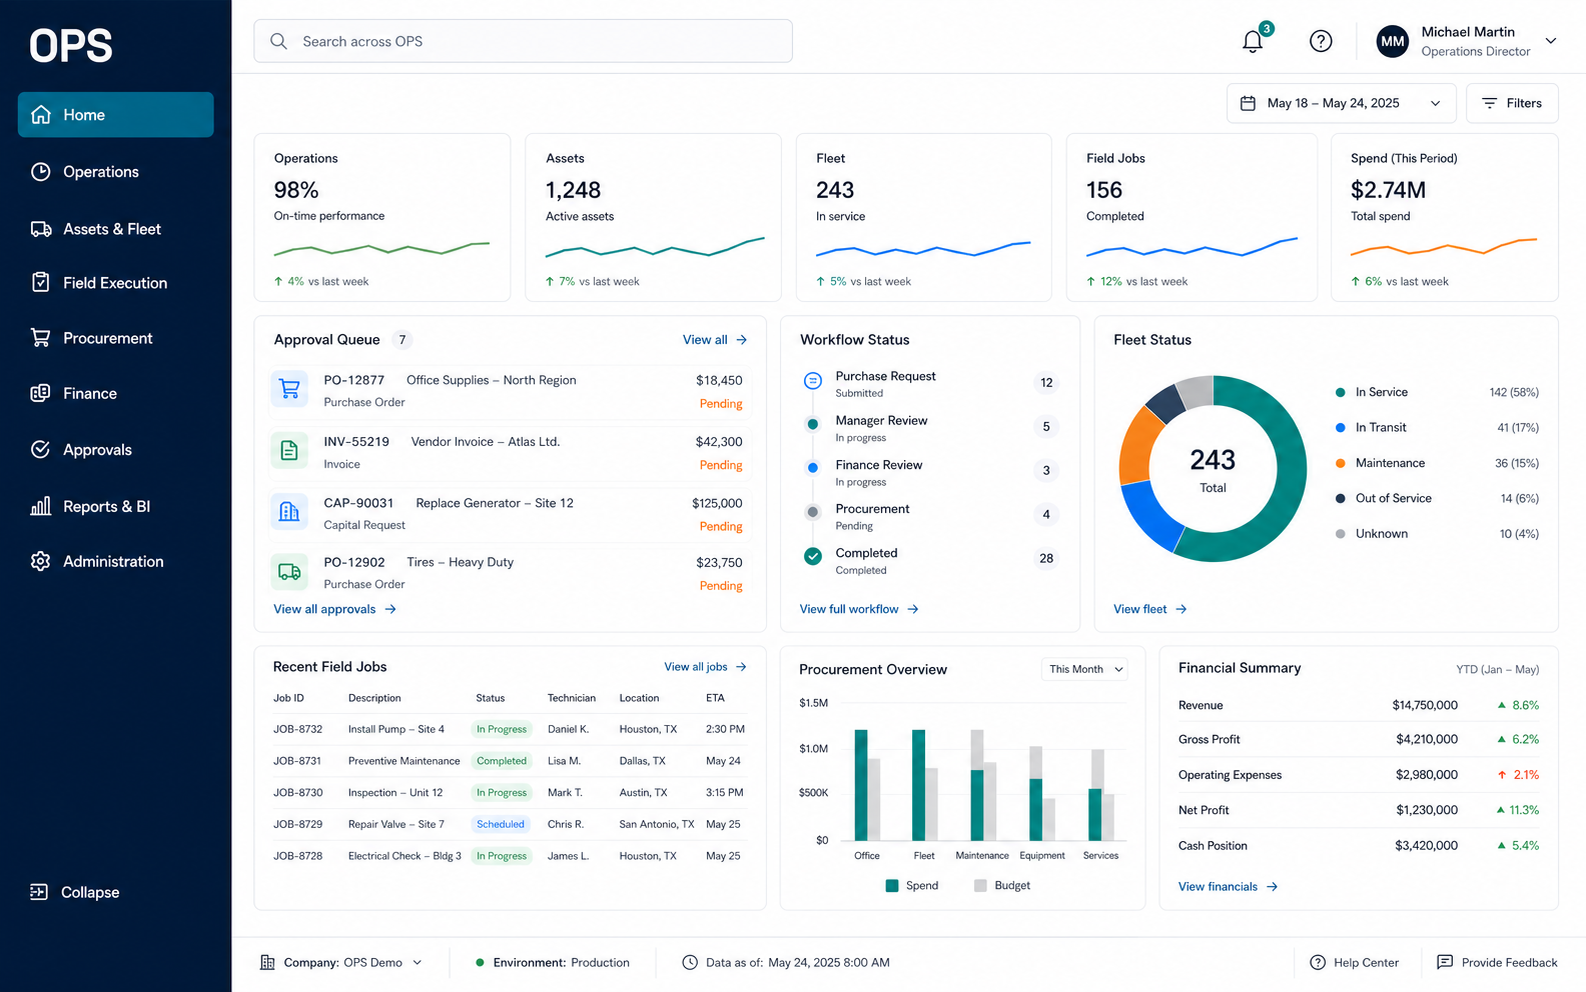This screenshot has height=992, width=1586.
Task: Click the arrow icon next to View fleet
Action: (1181, 609)
